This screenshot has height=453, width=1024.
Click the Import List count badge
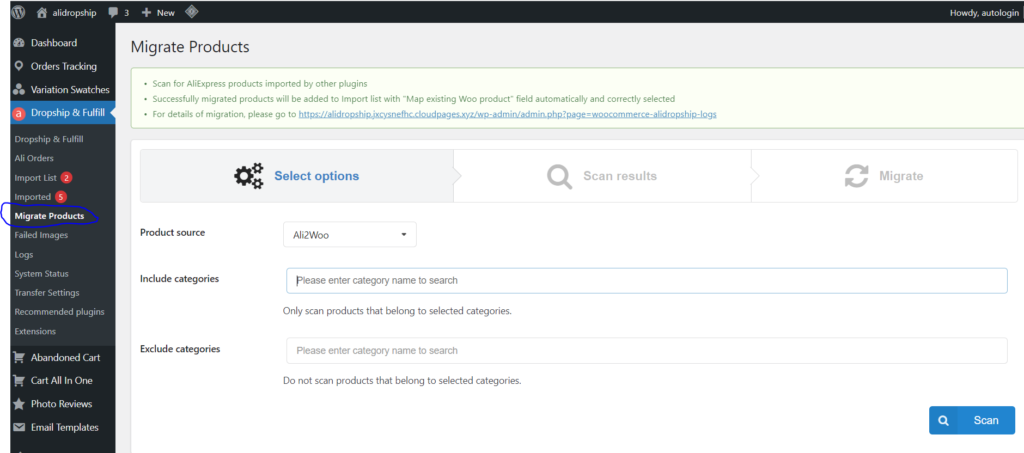click(x=67, y=178)
